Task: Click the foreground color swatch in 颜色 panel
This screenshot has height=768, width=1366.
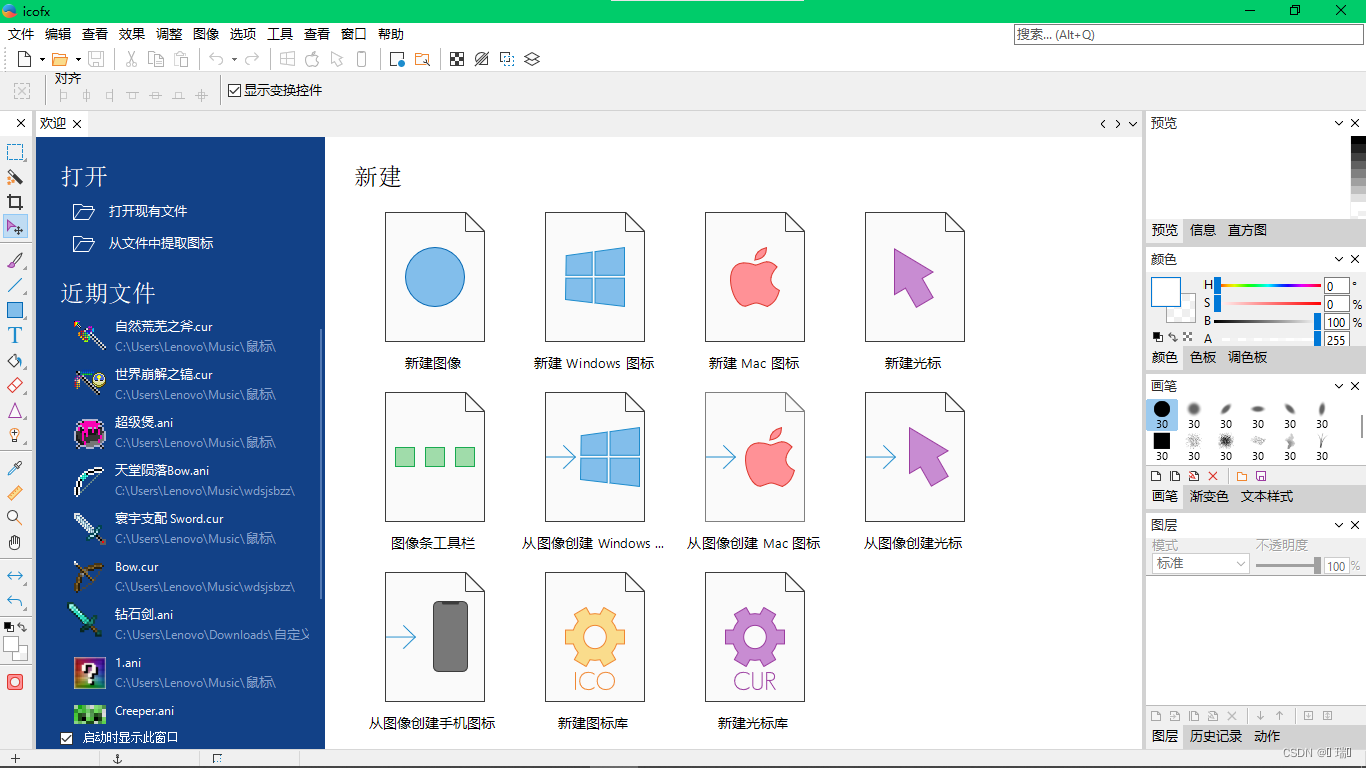Action: tap(1166, 292)
